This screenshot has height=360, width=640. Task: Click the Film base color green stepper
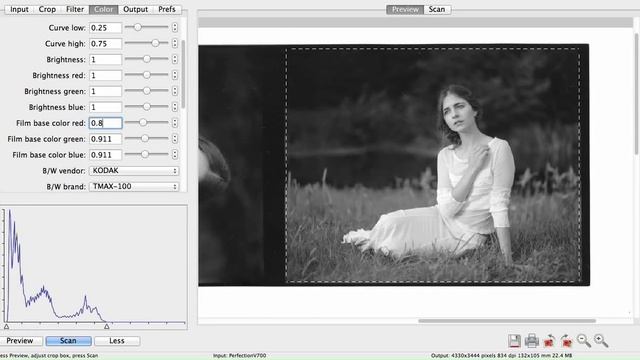(175, 139)
